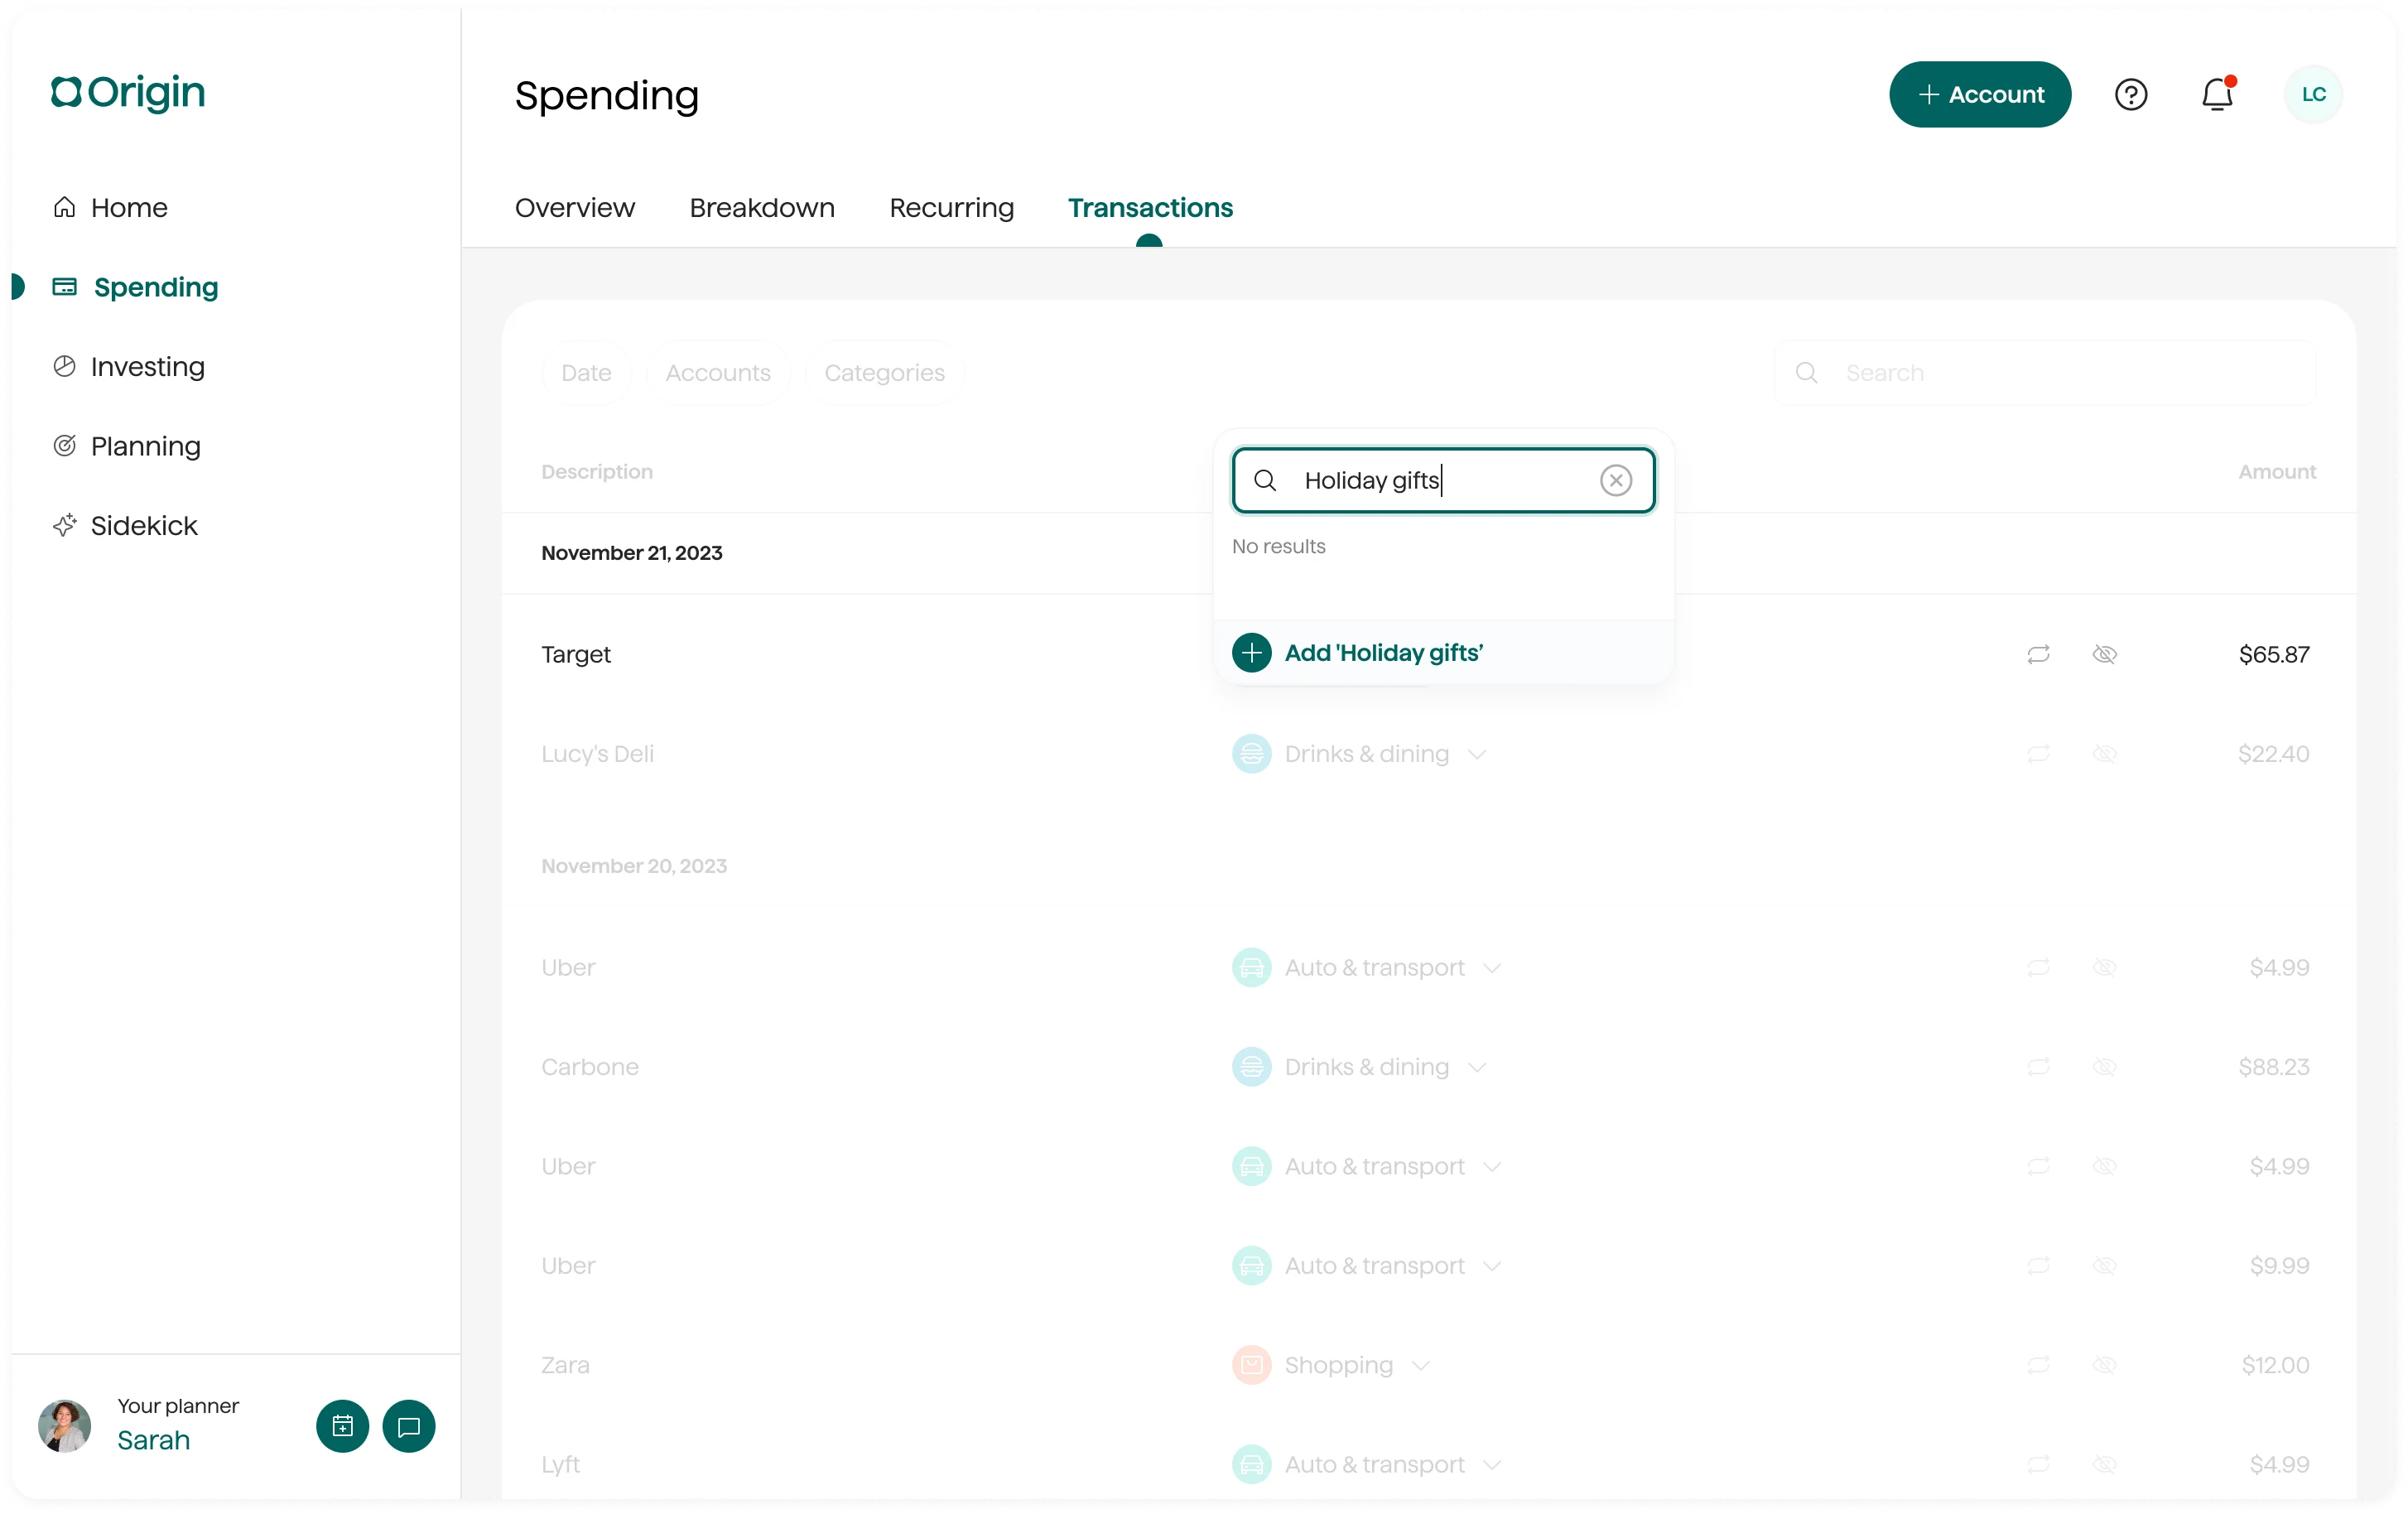2408x1514 pixels.
Task: Open chat with planner Sarah
Action: (x=408, y=1426)
